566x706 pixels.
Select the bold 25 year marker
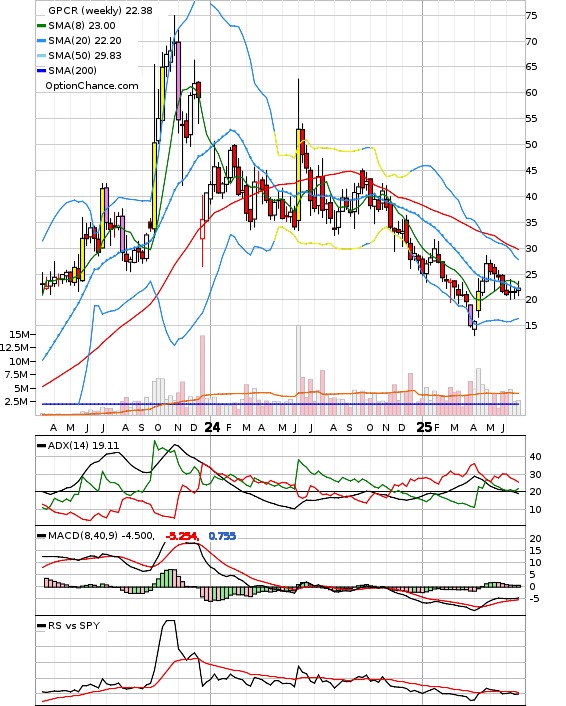click(x=424, y=427)
